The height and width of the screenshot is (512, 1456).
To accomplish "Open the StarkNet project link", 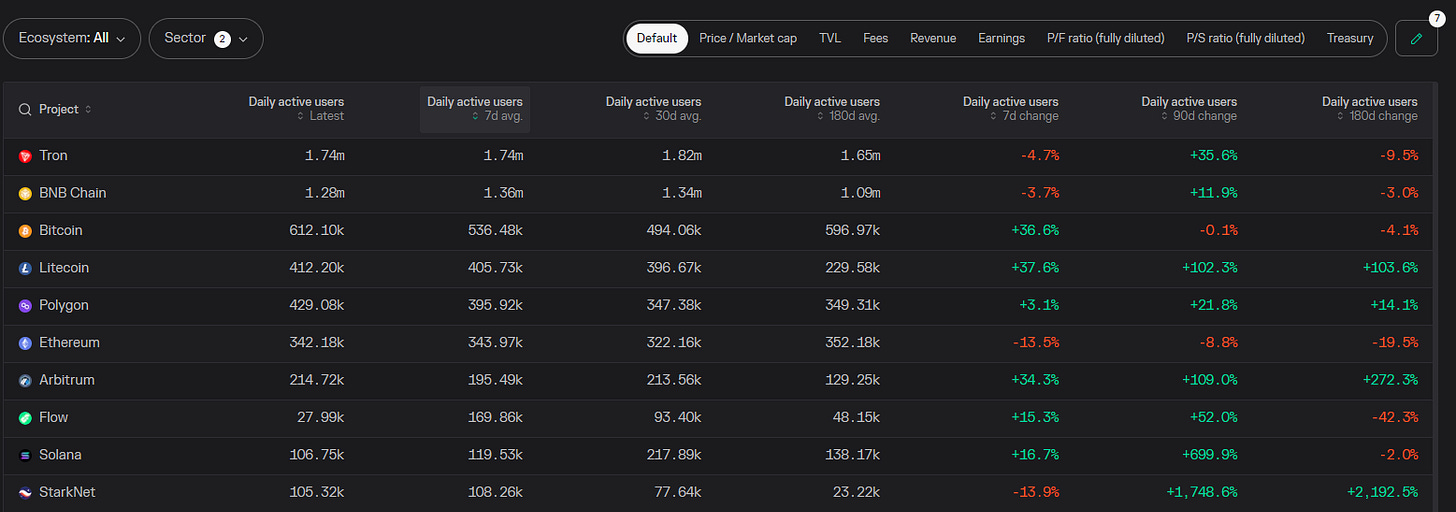I will point(67,493).
